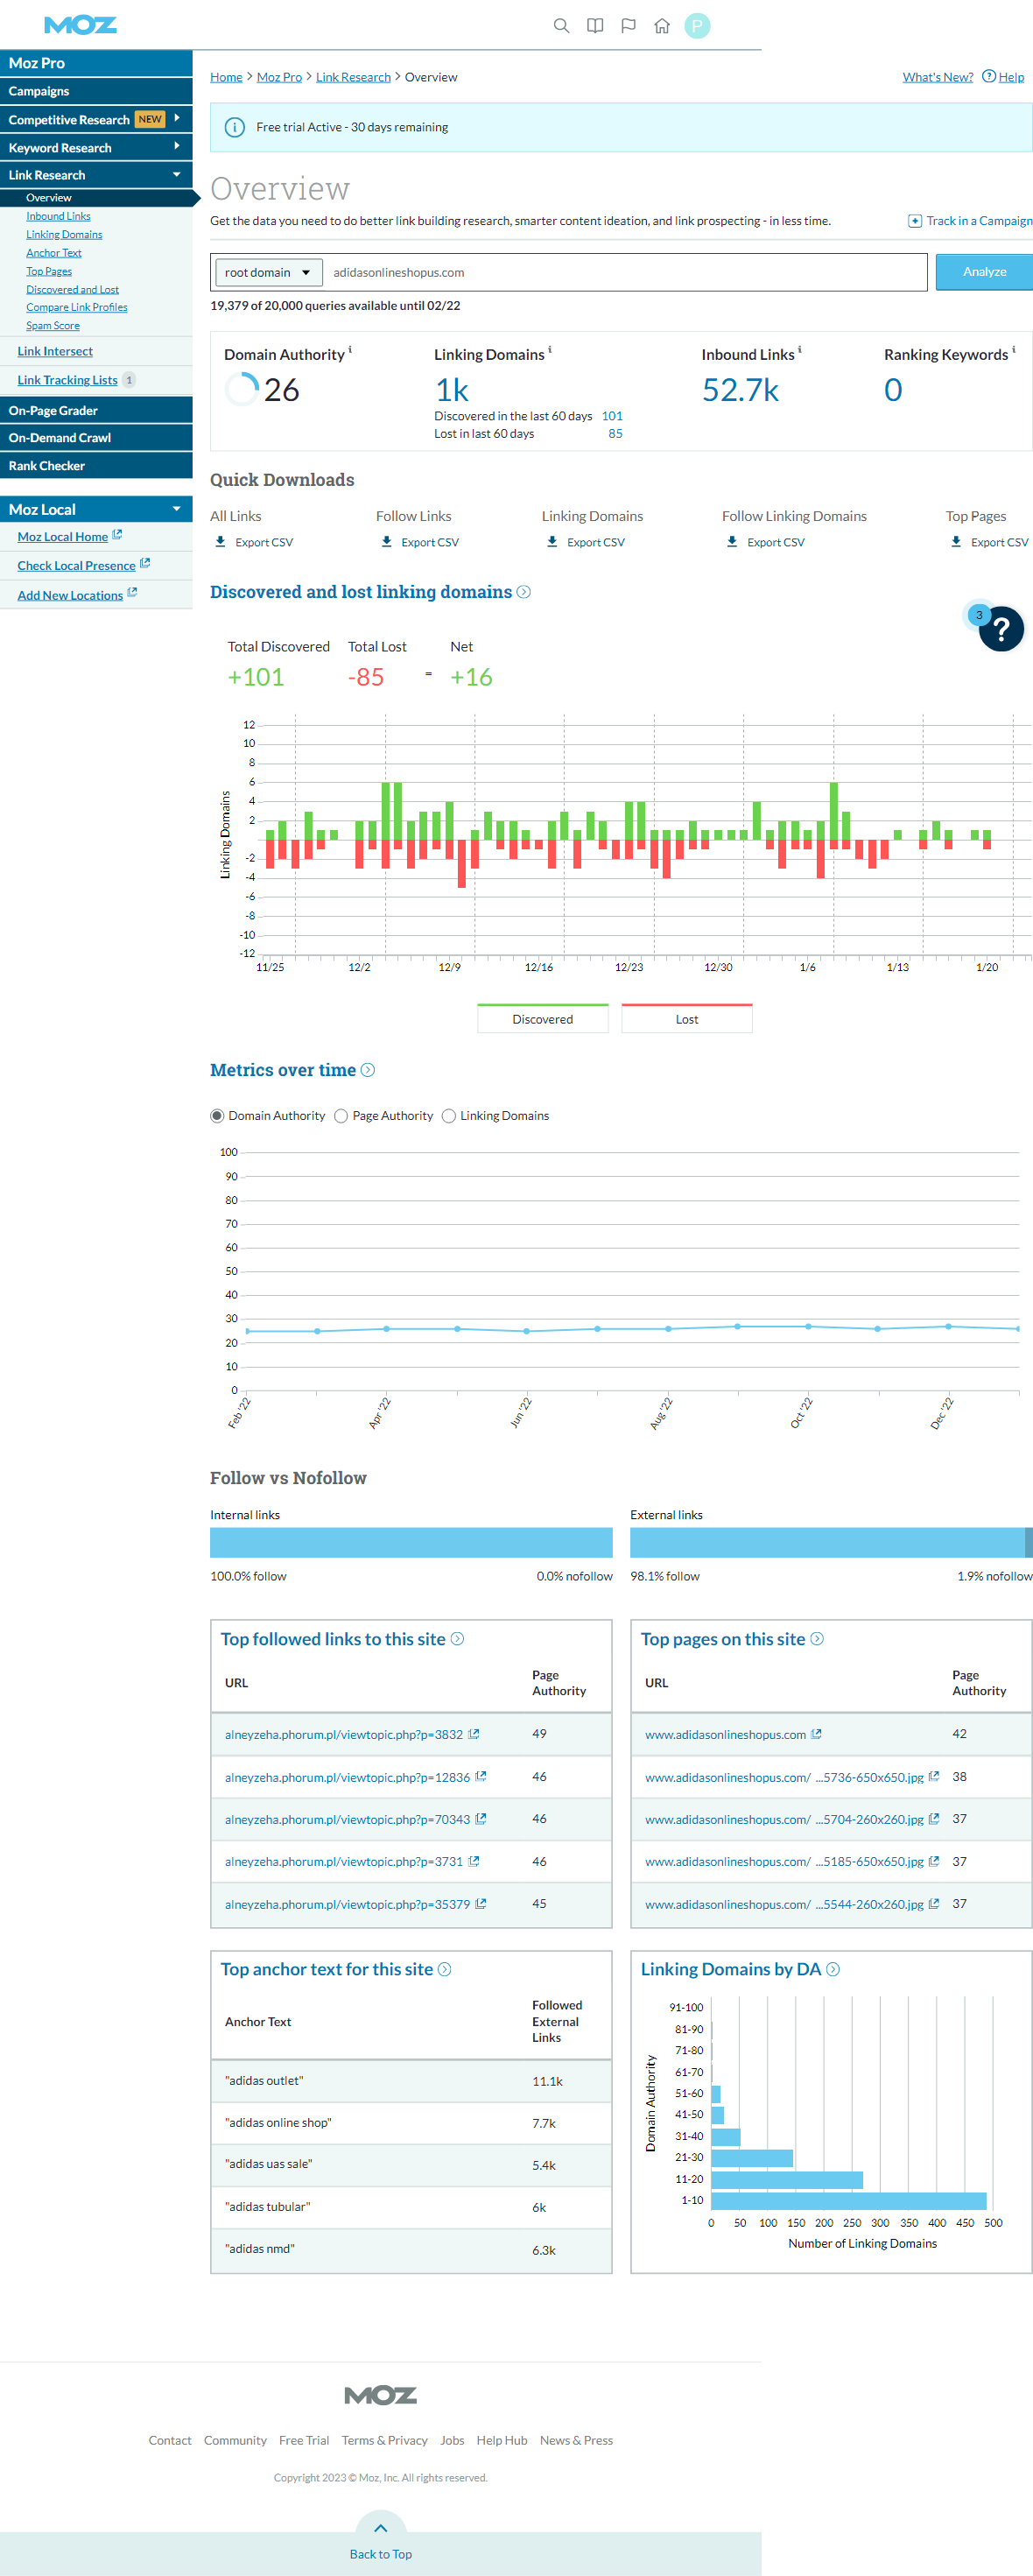Image resolution: width=1033 pixels, height=2576 pixels.
Task: Click the Domain Authority 26 progress ring
Action: click(x=241, y=389)
